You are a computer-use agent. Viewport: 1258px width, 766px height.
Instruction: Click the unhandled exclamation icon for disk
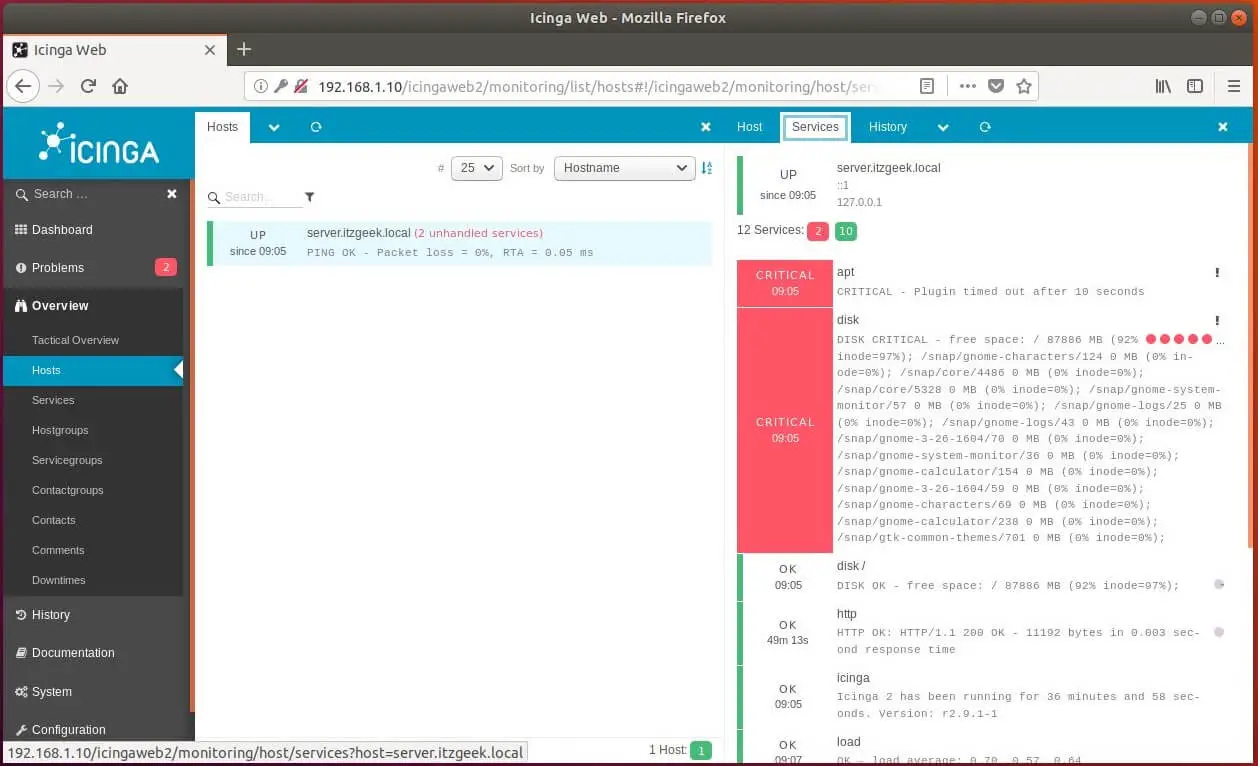tap(1217, 320)
